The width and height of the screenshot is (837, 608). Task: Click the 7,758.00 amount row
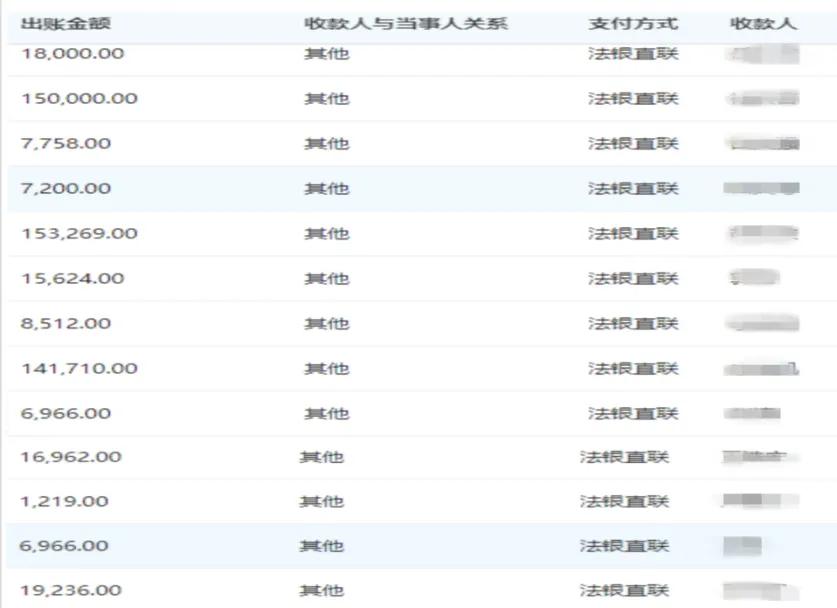(66, 143)
